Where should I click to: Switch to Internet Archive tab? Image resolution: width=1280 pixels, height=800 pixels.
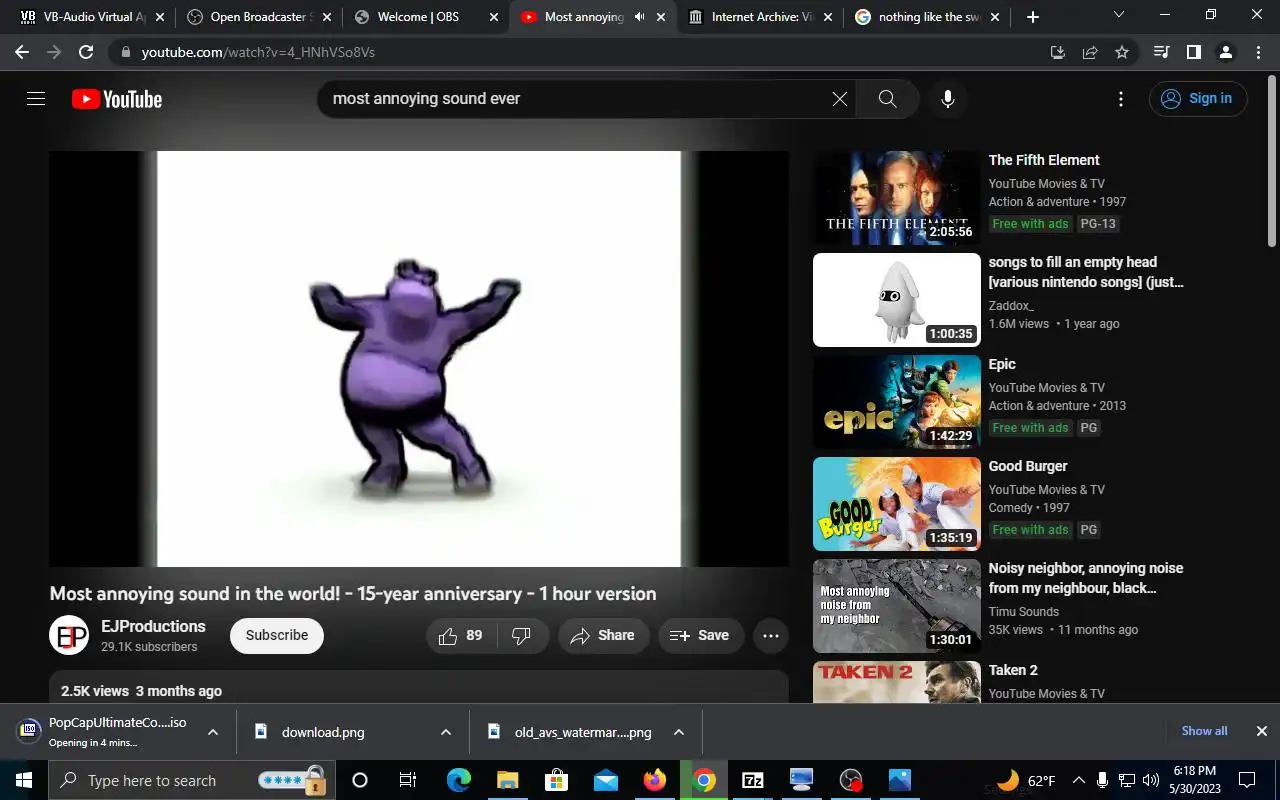[x=758, y=17]
